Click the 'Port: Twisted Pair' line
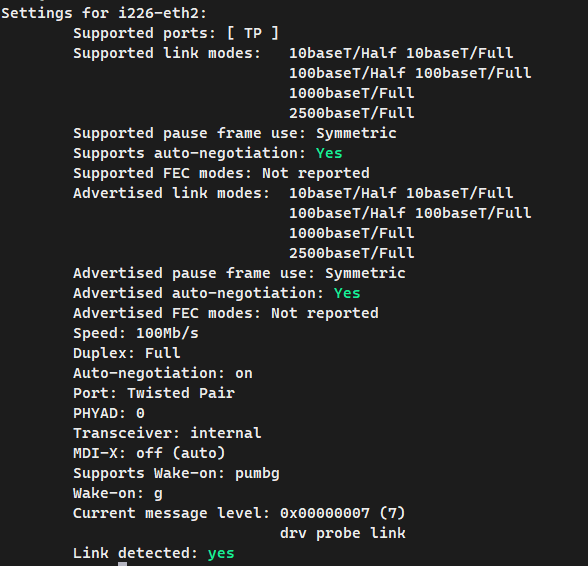Image resolution: width=588 pixels, height=566 pixels. tap(154, 393)
